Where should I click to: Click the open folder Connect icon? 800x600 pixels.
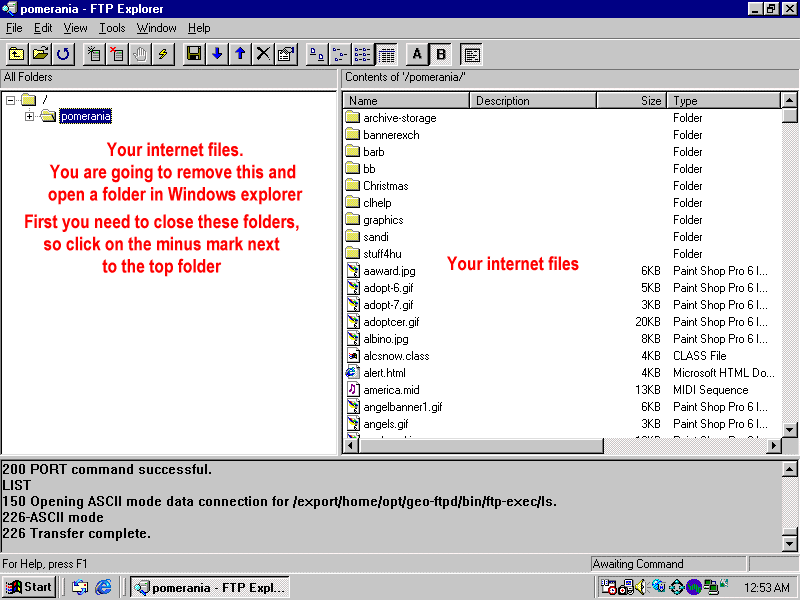click(40, 54)
